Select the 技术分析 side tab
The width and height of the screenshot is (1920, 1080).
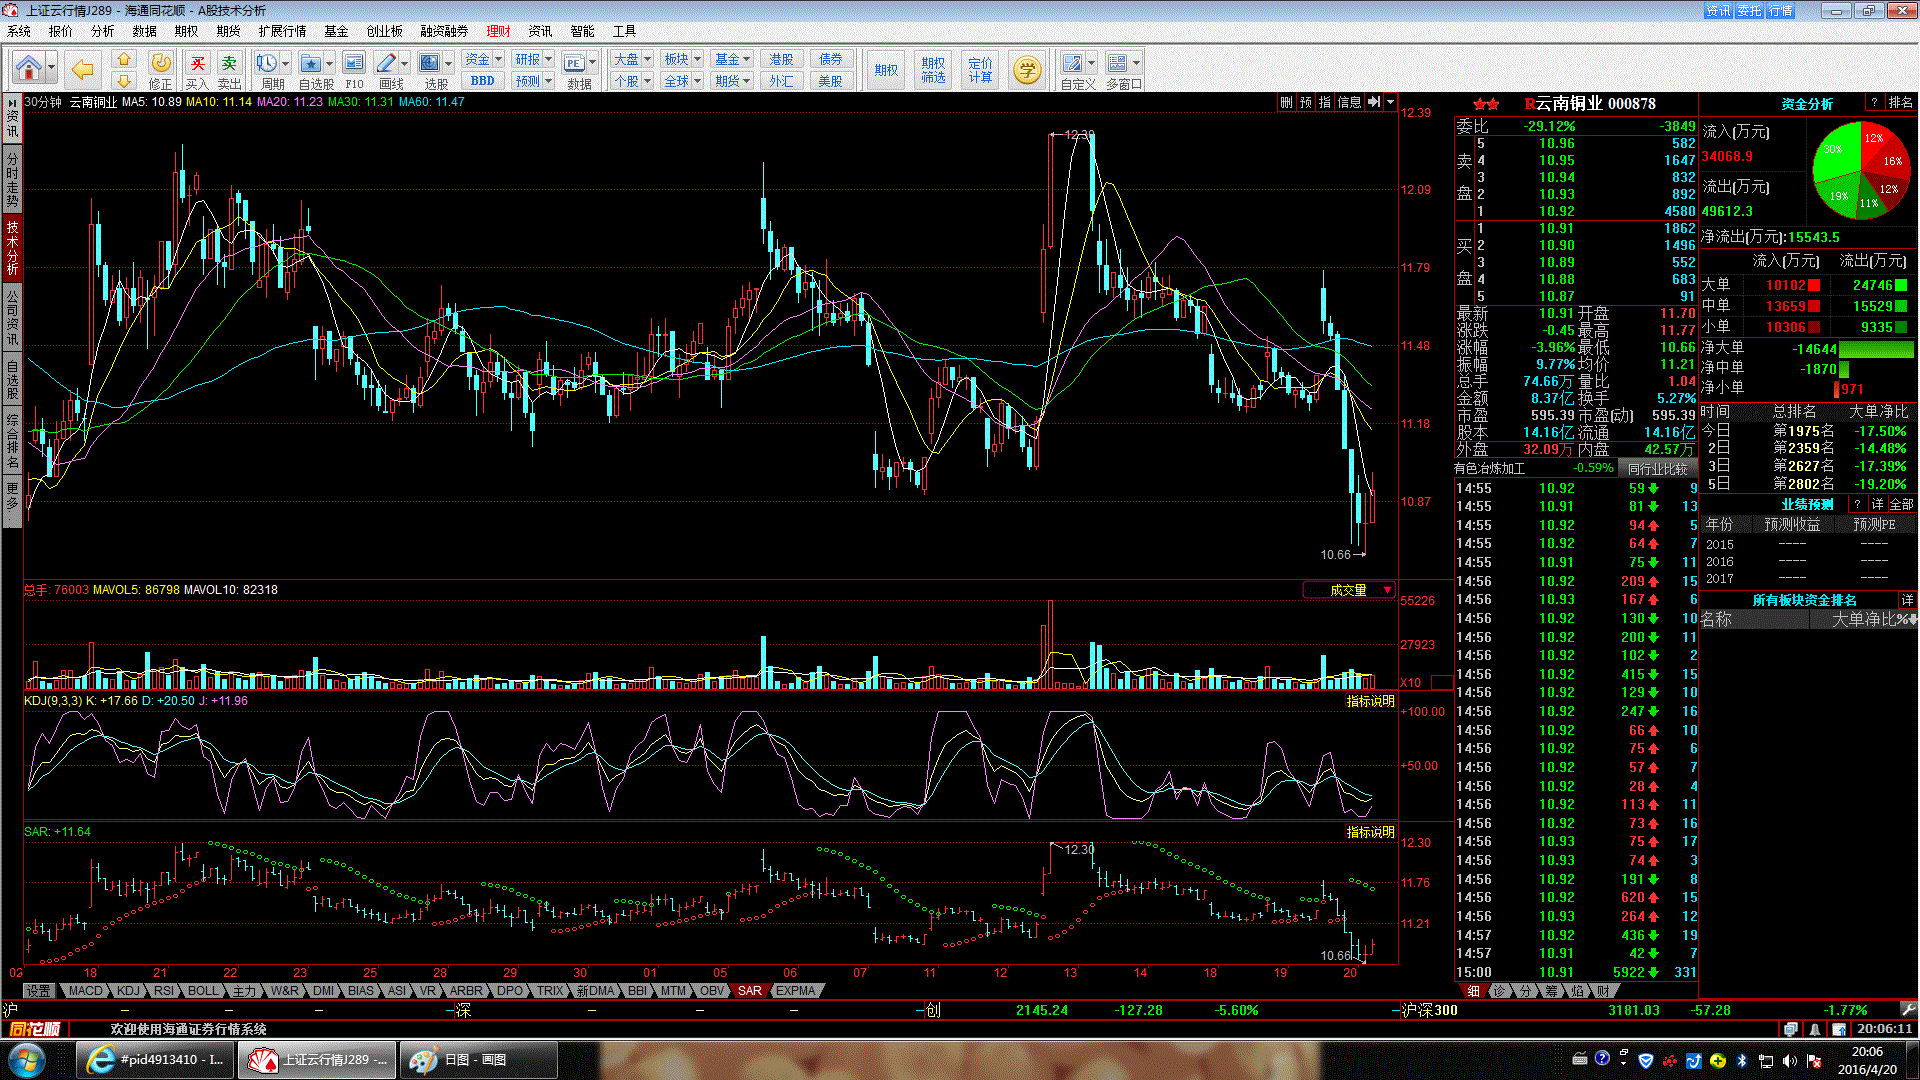[x=12, y=246]
